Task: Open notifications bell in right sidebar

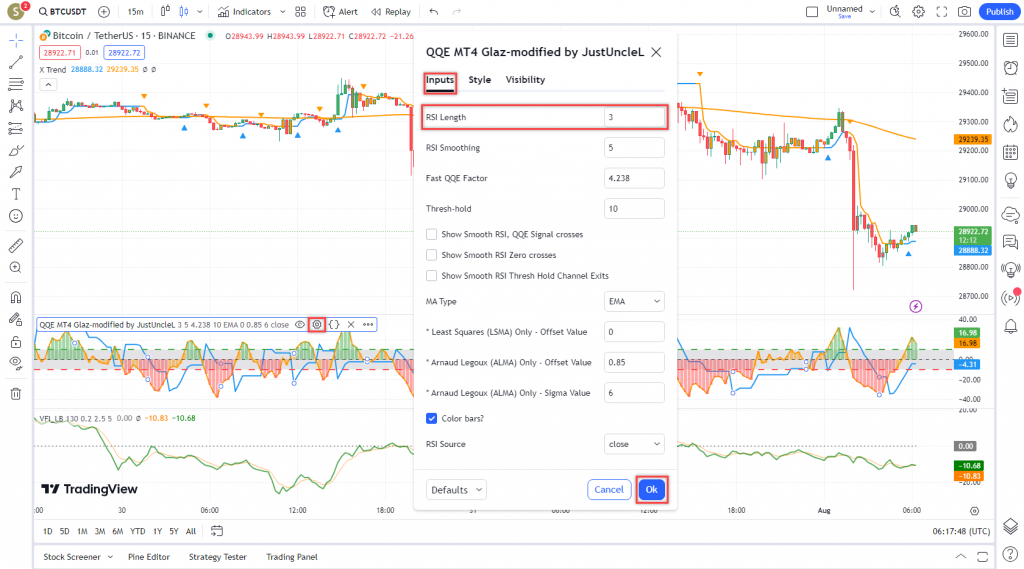Action: click(1010, 326)
